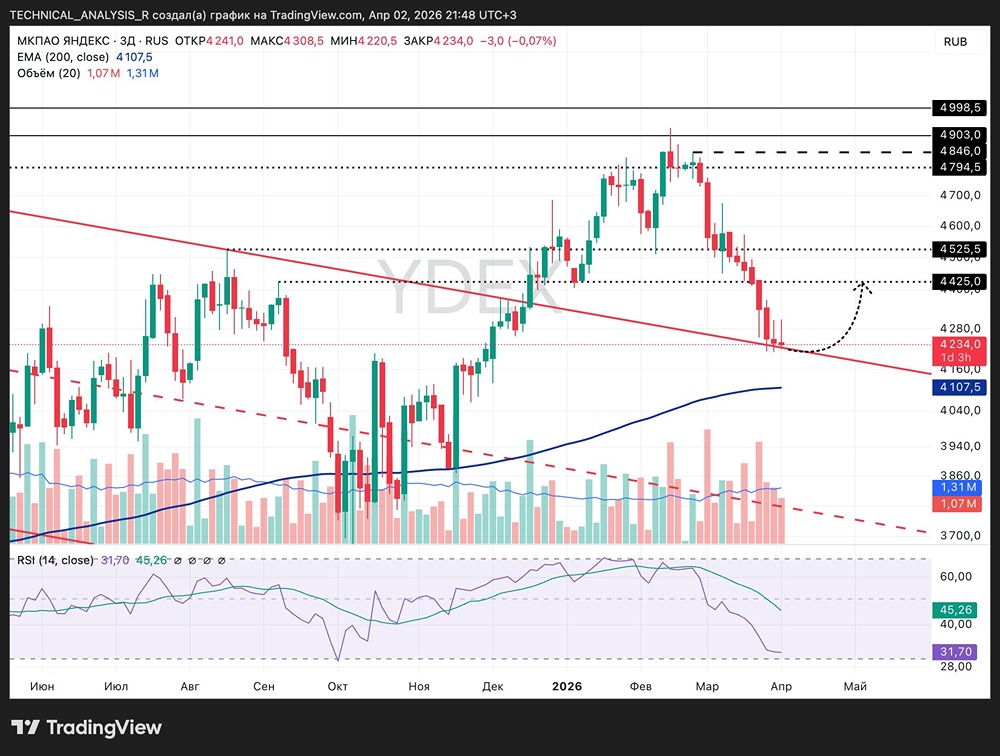The height and width of the screenshot is (756, 1000).
Task: Select the RSI (14, close) indicator legend
Action: click(x=55, y=560)
